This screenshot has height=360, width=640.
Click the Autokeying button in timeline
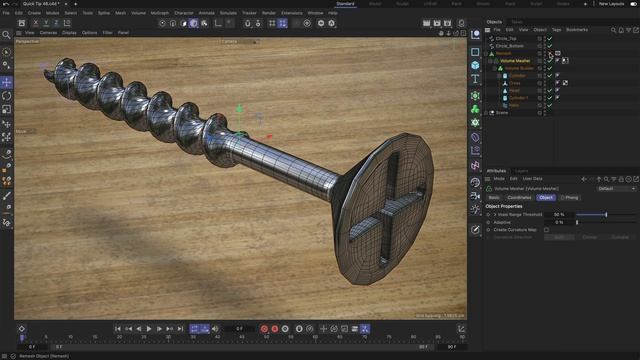pyautogui.click(x=275, y=329)
